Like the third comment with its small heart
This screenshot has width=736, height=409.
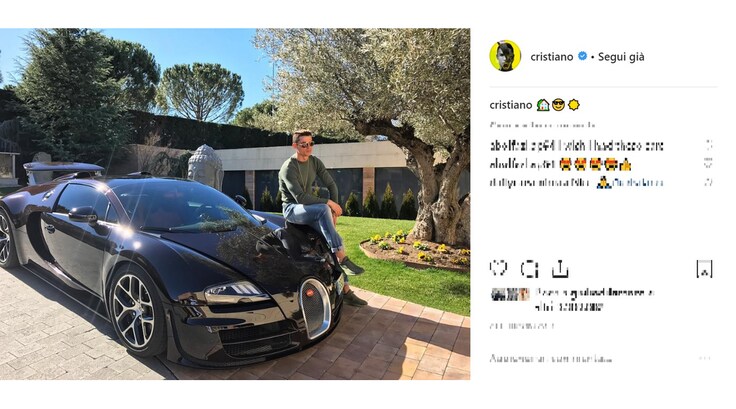(x=709, y=182)
